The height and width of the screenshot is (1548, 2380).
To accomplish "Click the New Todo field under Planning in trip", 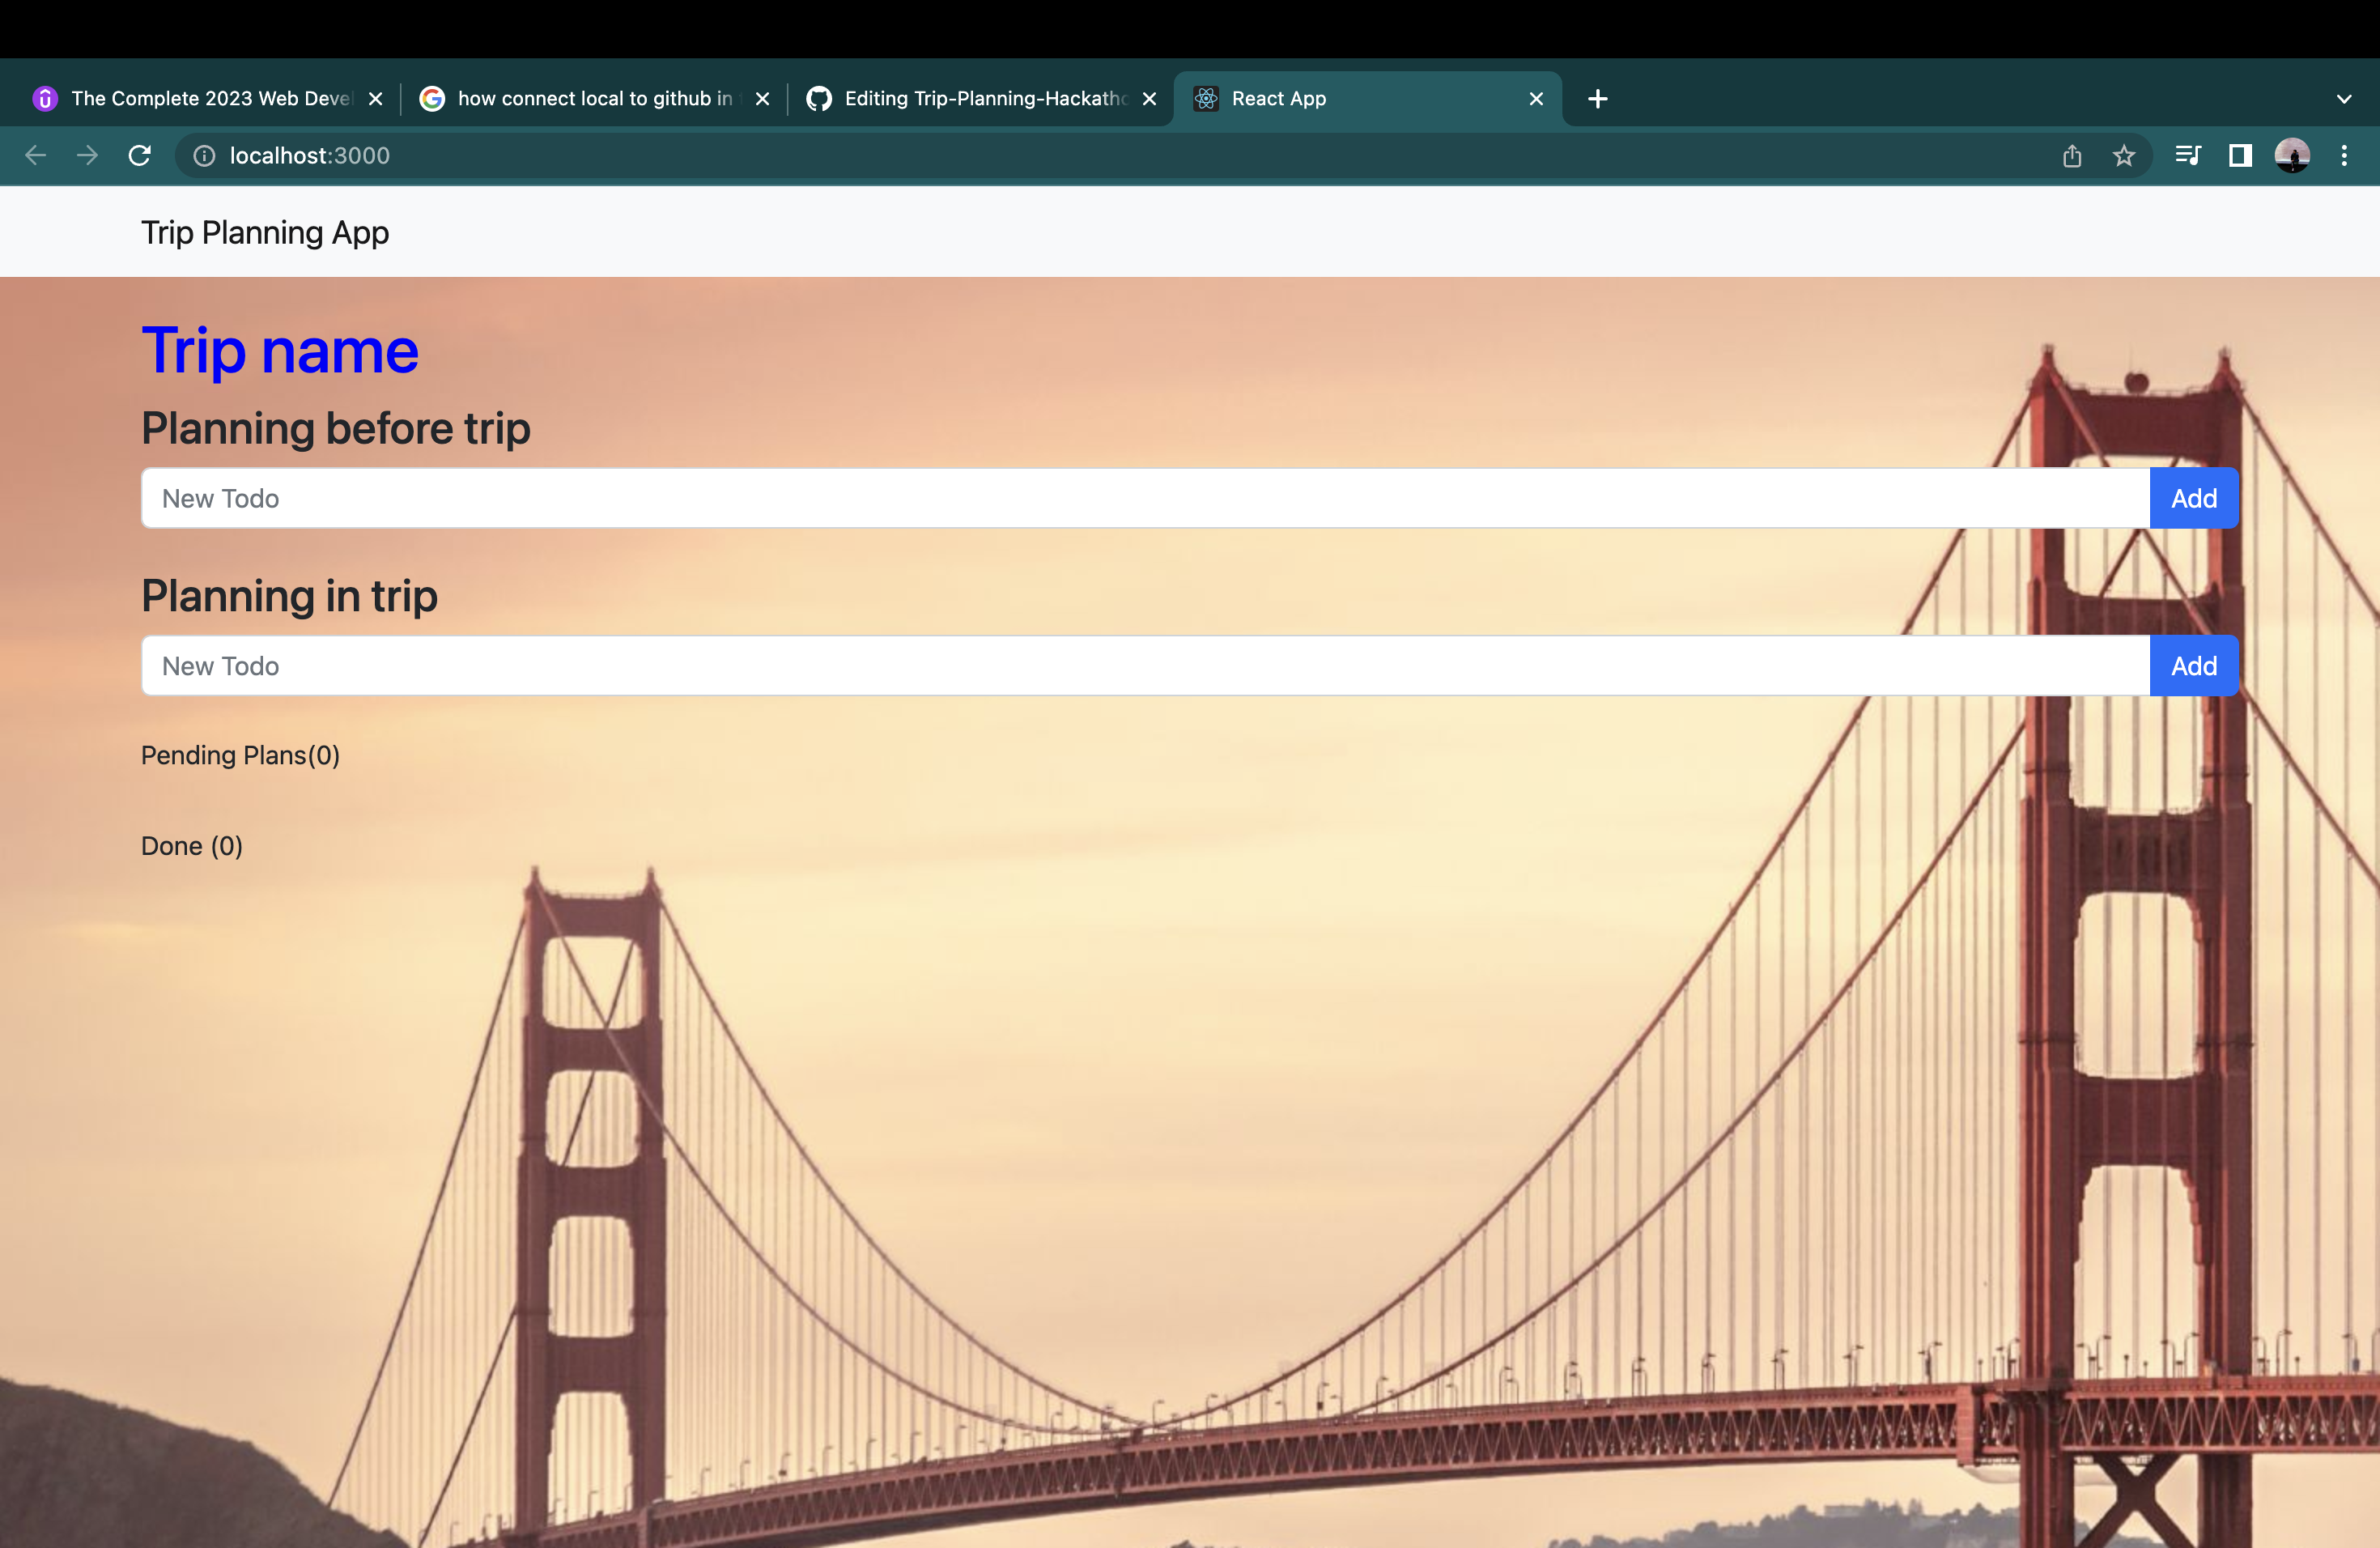I will [x=1146, y=666].
